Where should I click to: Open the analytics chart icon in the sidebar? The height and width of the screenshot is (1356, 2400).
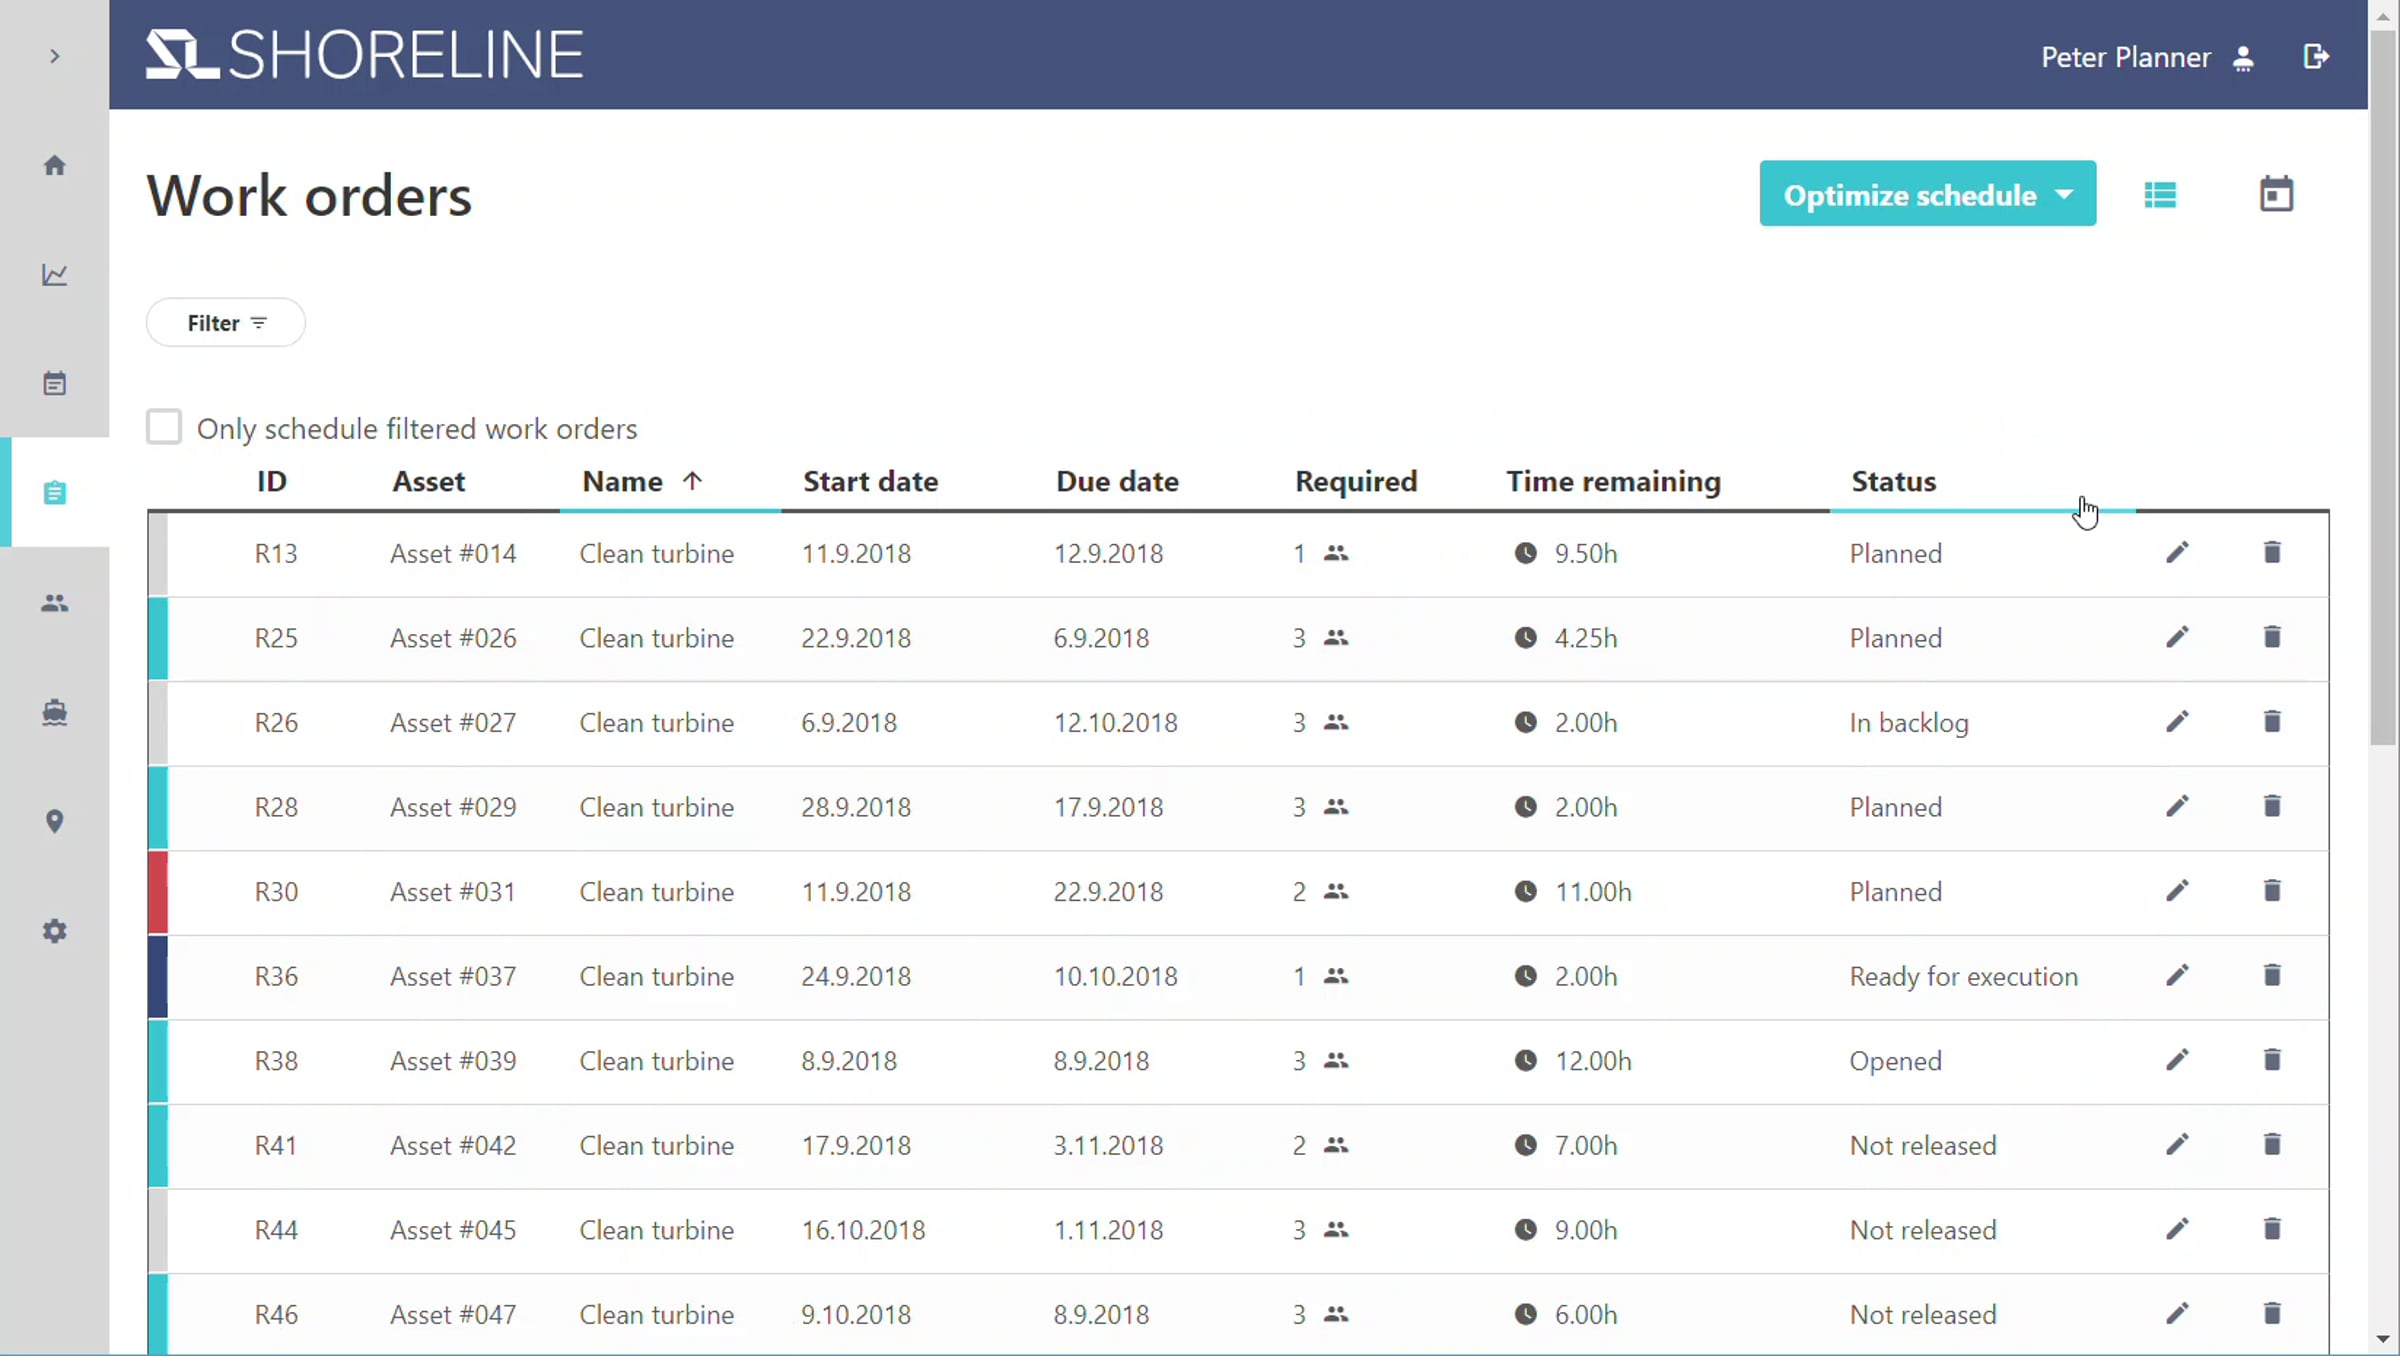pyautogui.click(x=55, y=274)
